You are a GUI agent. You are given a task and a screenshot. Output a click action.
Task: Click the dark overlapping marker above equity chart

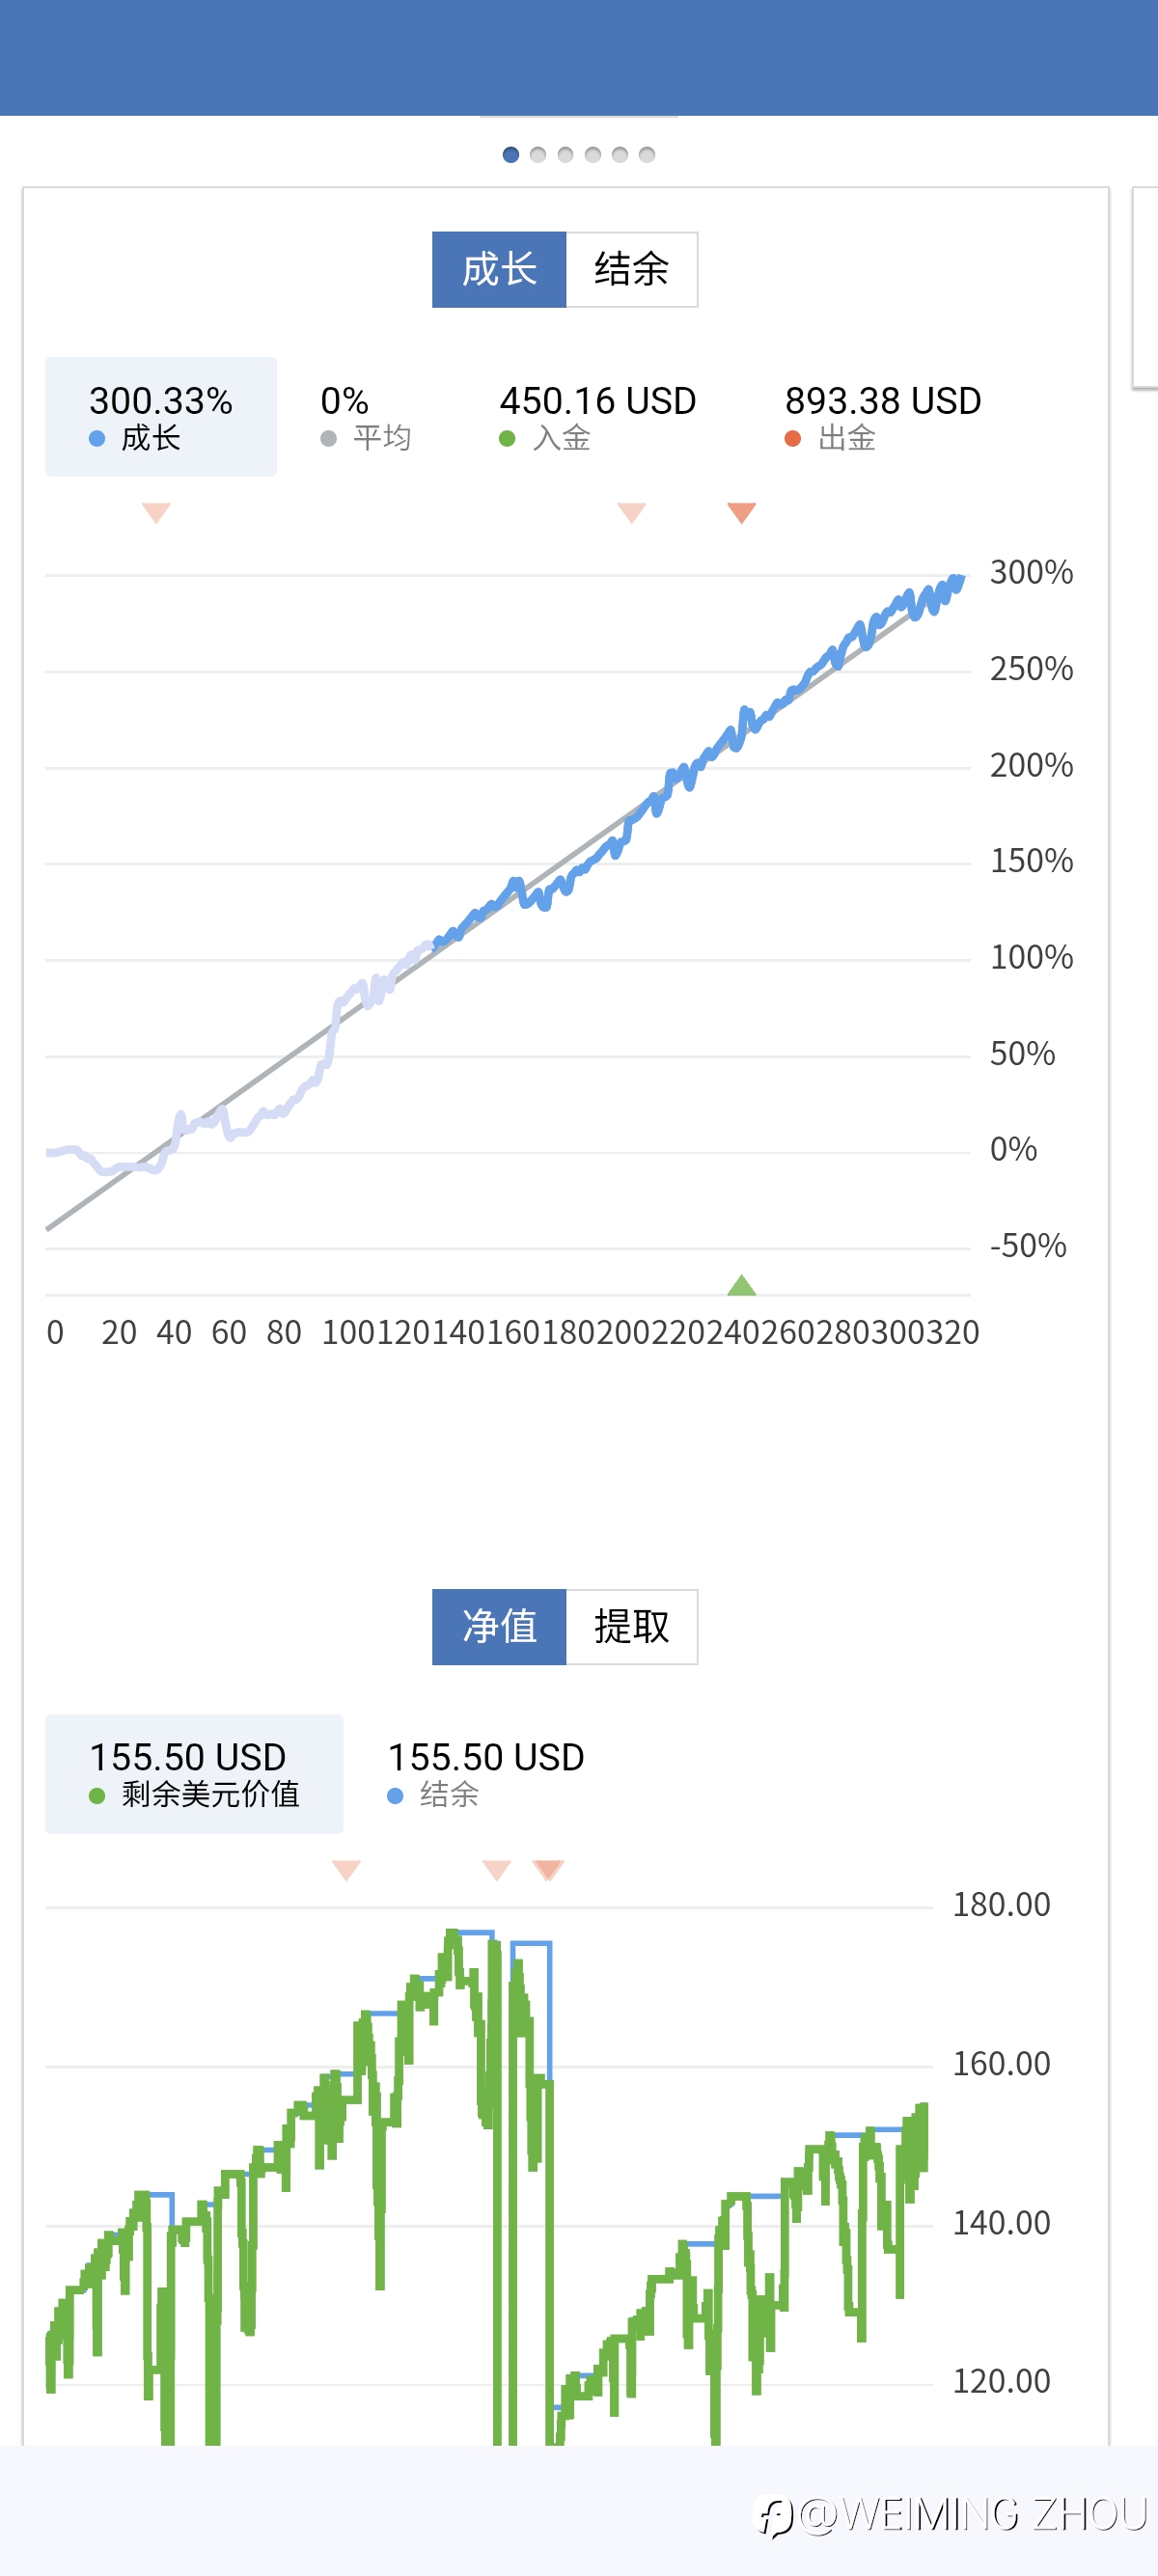point(549,1869)
